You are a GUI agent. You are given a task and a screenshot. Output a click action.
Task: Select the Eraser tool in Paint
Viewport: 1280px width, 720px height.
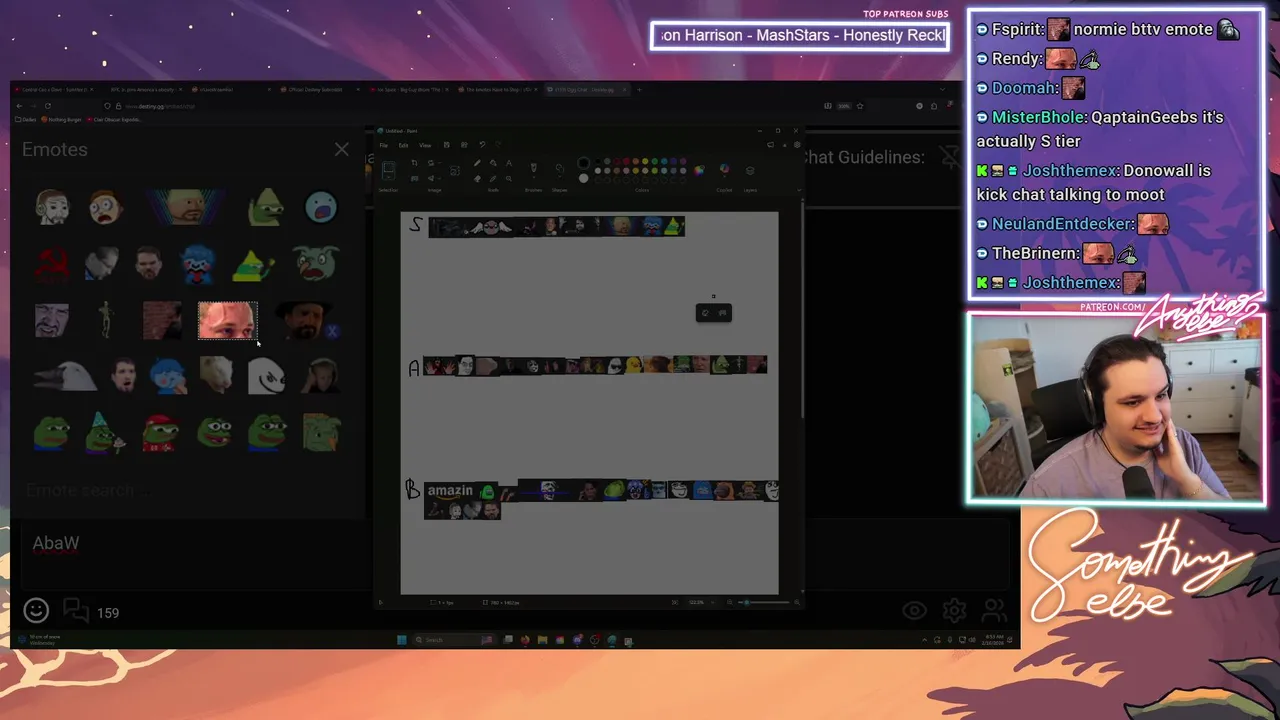[x=477, y=178]
